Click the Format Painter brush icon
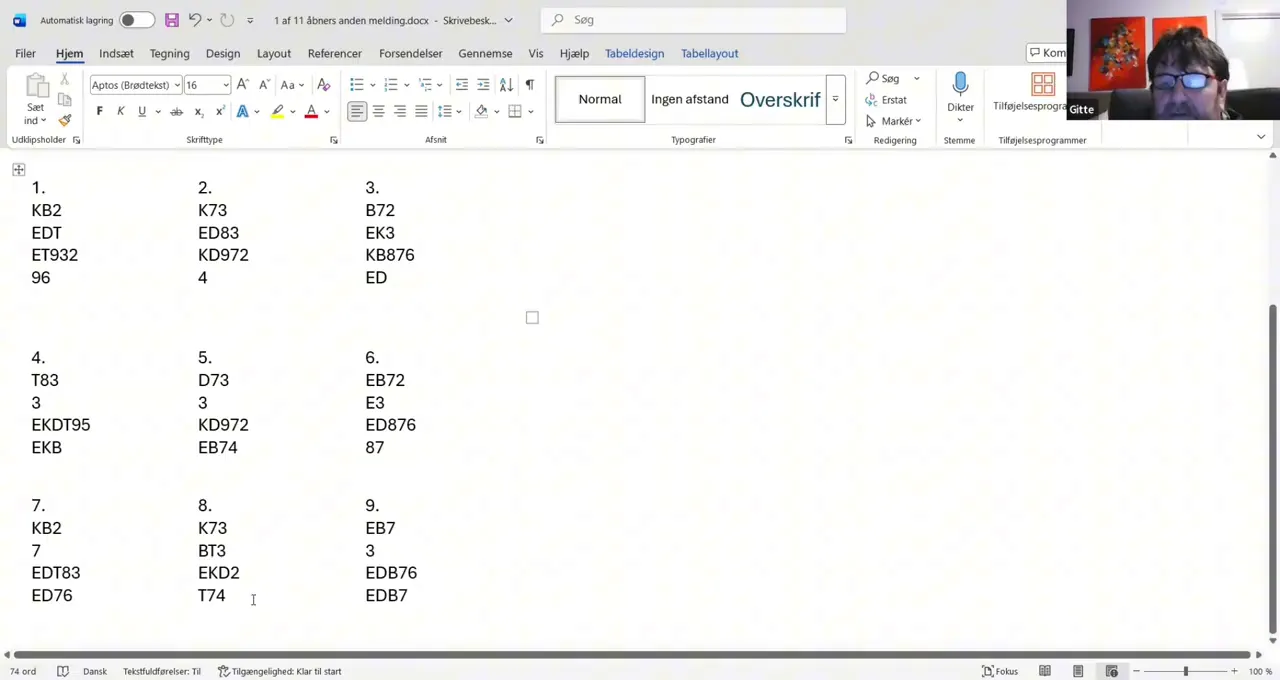The width and height of the screenshot is (1280, 680). [x=65, y=120]
